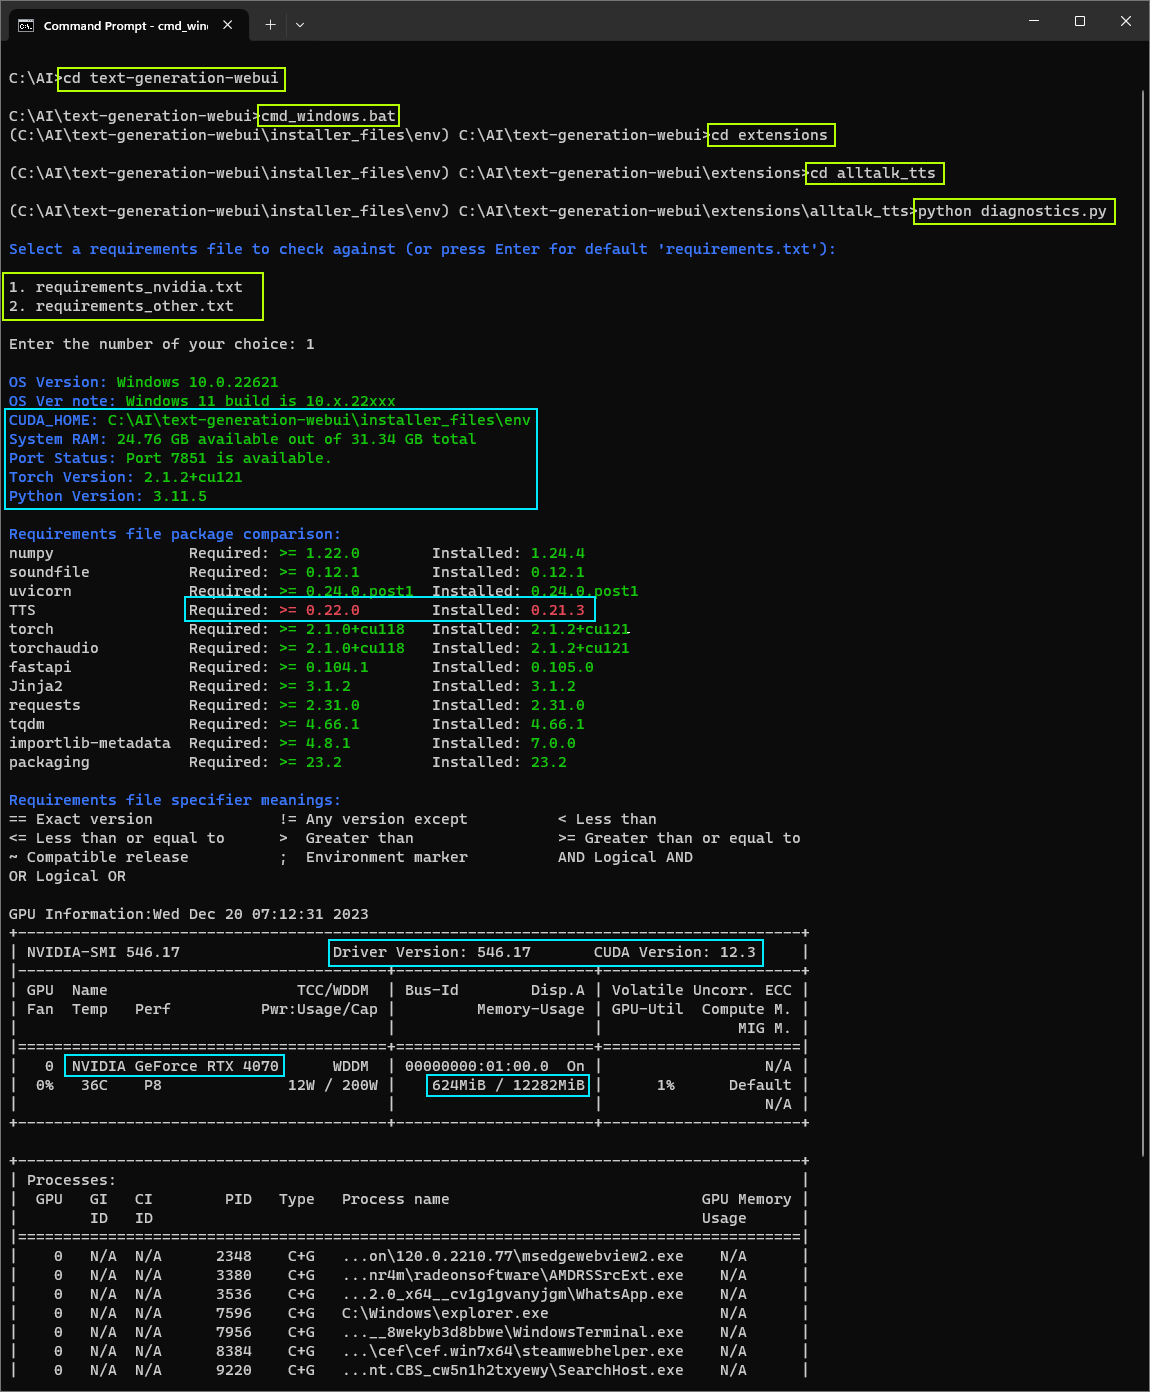Click 'Requirements file package comparison:' heading
The width and height of the screenshot is (1150, 1392).
coord(175,534)
